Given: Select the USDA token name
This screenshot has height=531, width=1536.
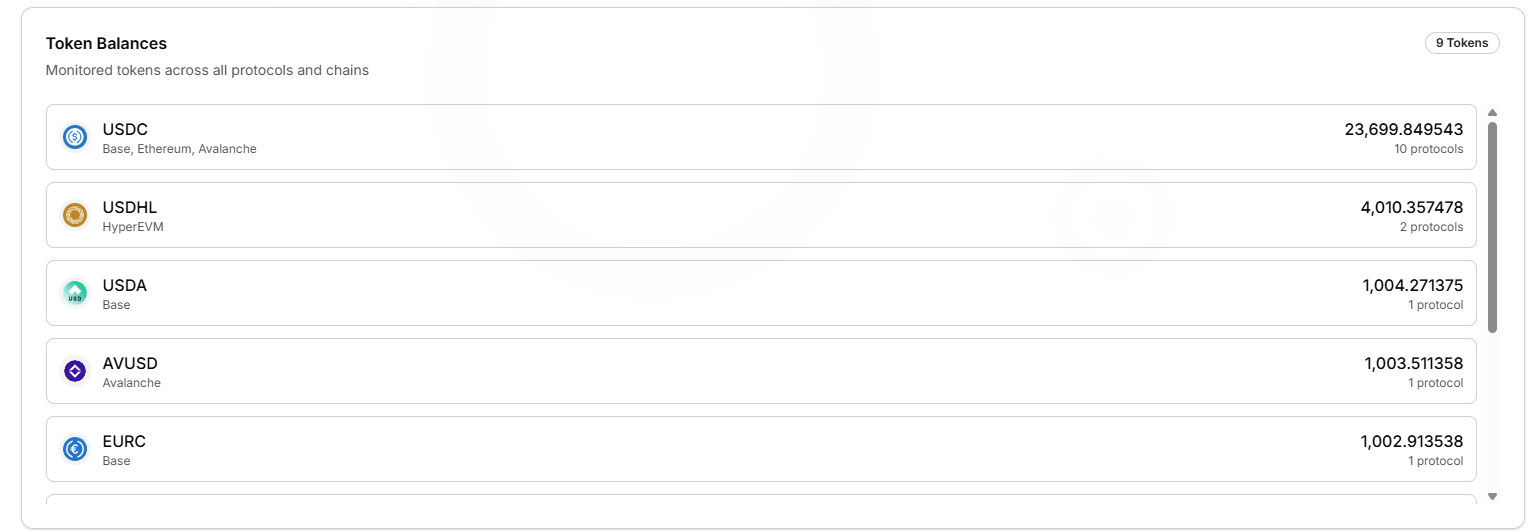Looking at the screenshot, I should click(125, 286).
